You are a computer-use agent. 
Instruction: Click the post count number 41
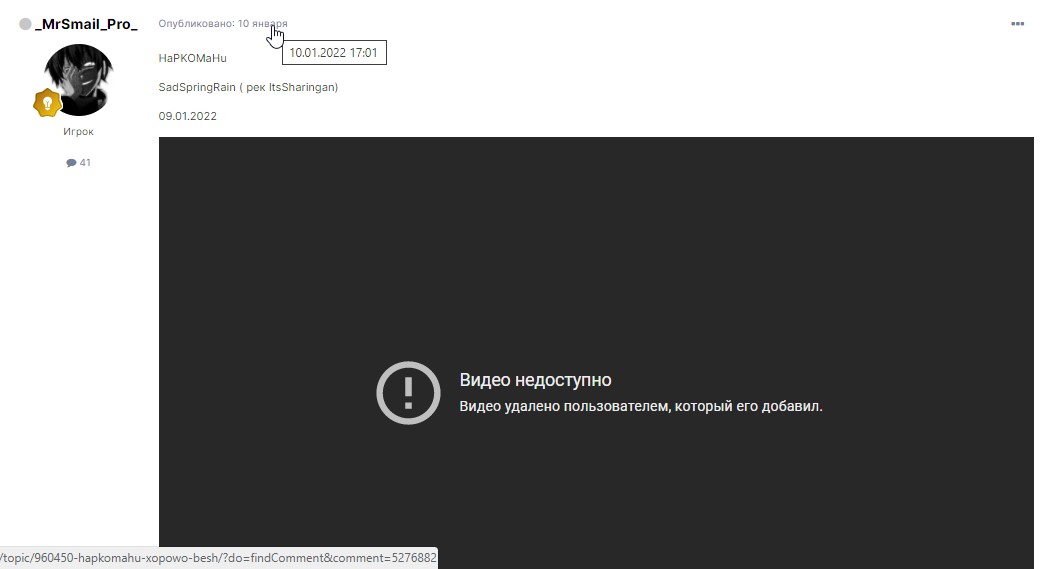[85, 163]
